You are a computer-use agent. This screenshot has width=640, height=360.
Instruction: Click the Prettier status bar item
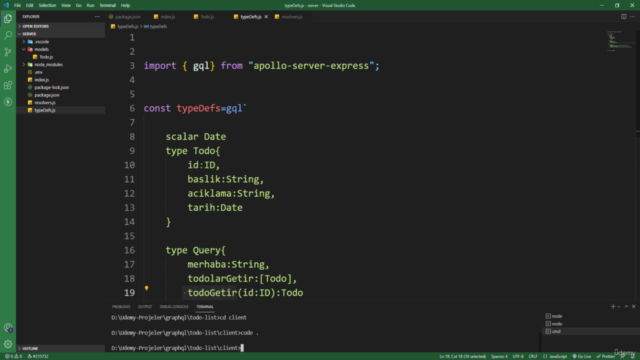605,356
